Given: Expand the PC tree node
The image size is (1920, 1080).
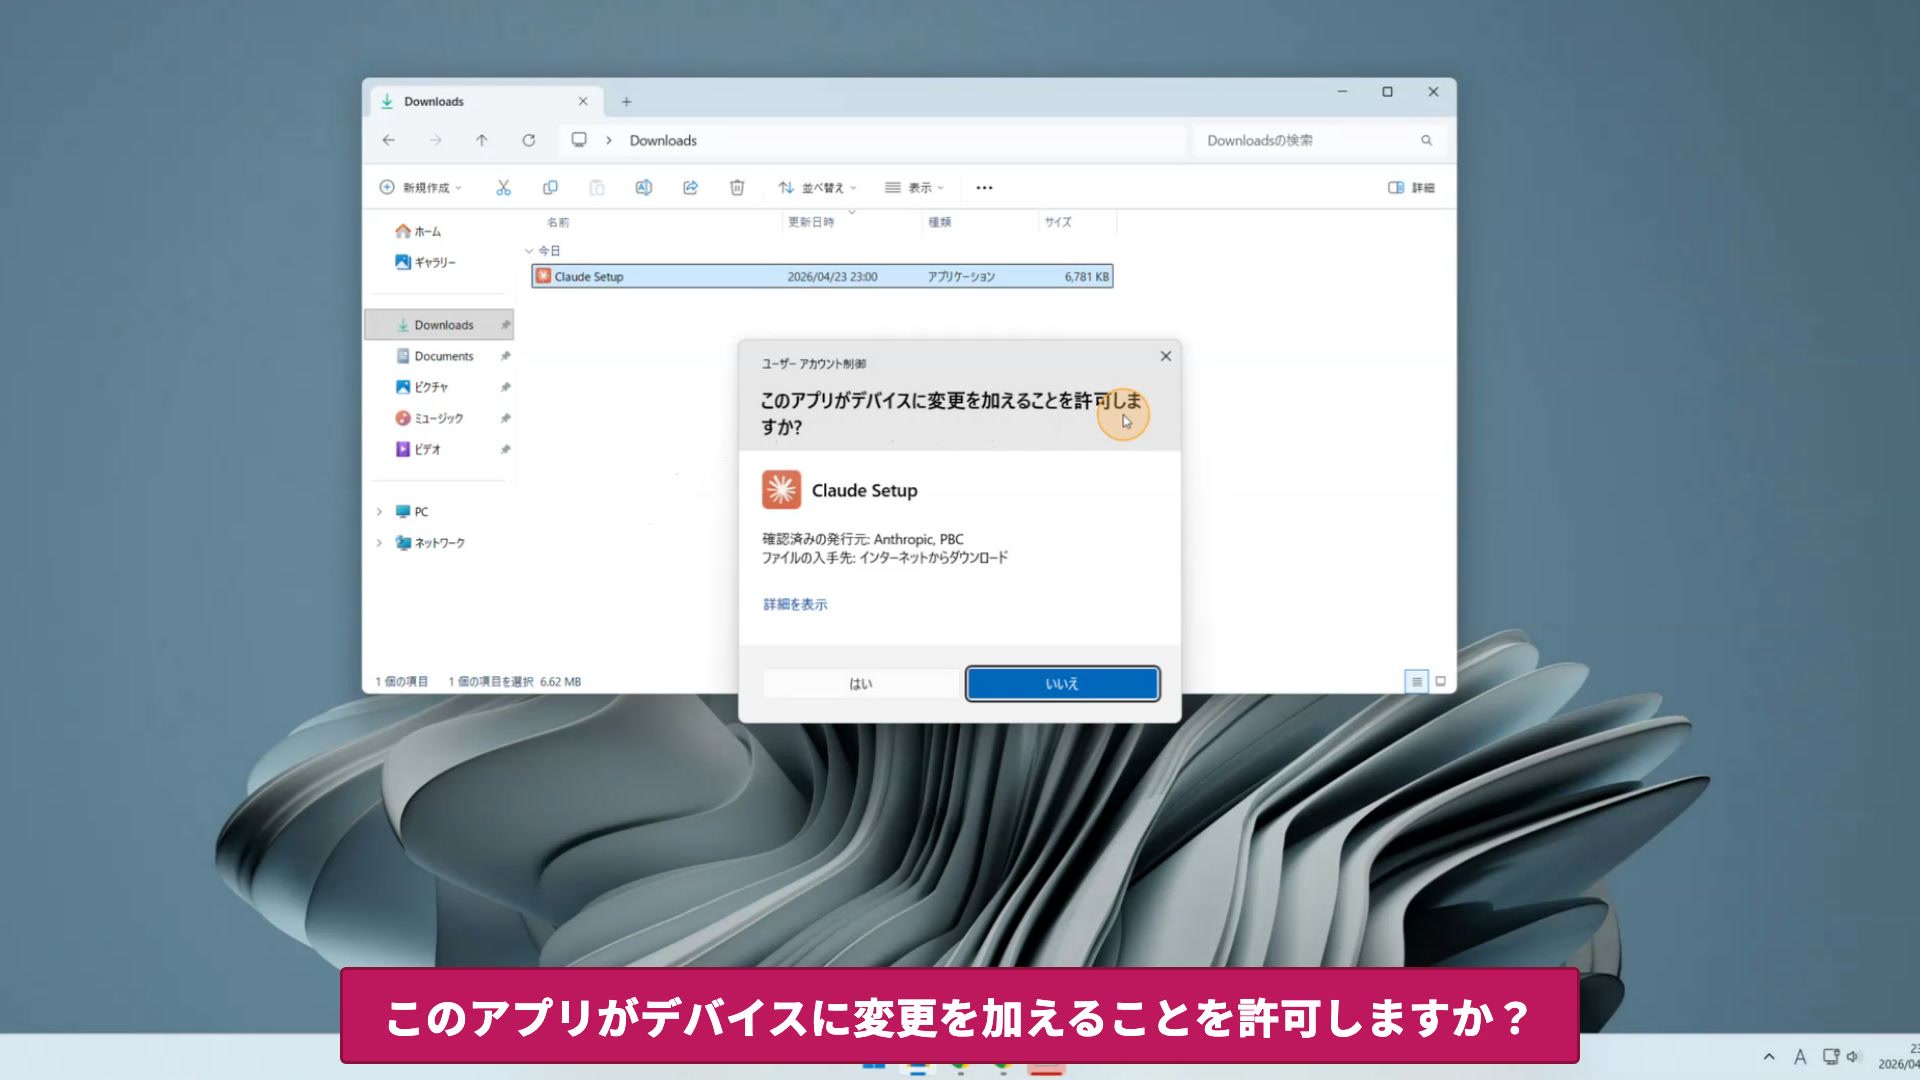Looking at the screenshot, I should tap(379, 511).
